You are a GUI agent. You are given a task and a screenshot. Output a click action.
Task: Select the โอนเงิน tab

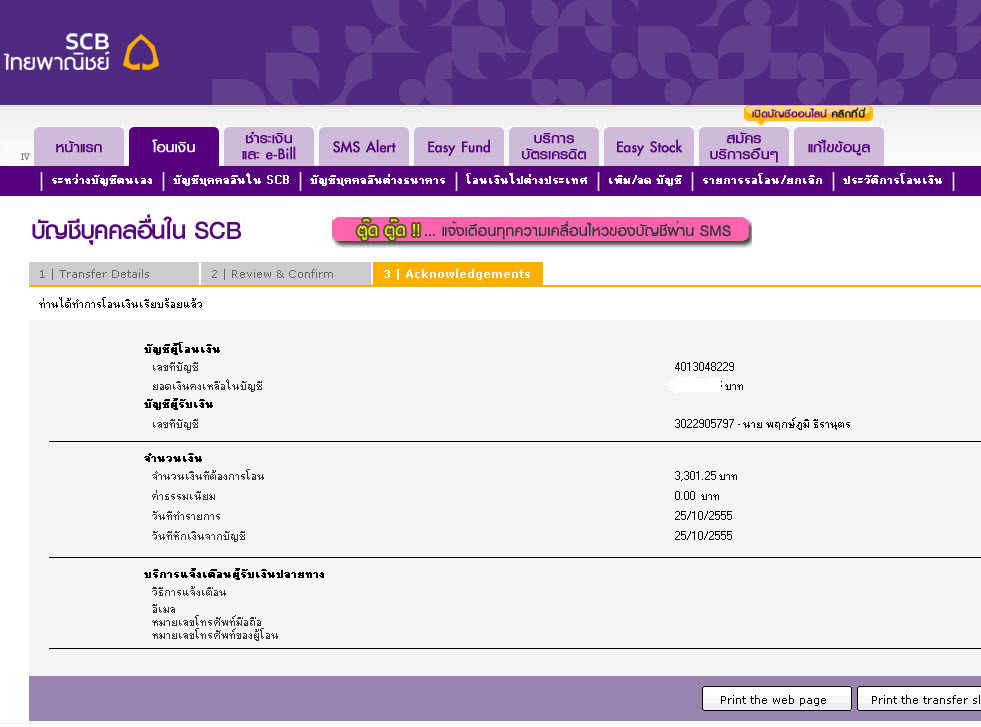(x=174, y=147)
